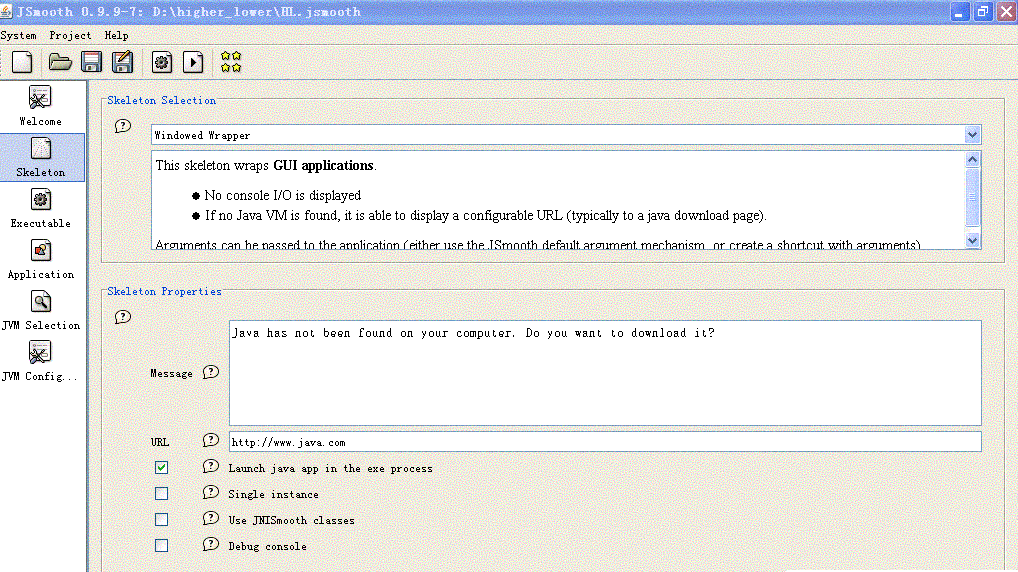Click the Save As floppy-with-pencil icon

pyautogui.click(x=122, y=62)
